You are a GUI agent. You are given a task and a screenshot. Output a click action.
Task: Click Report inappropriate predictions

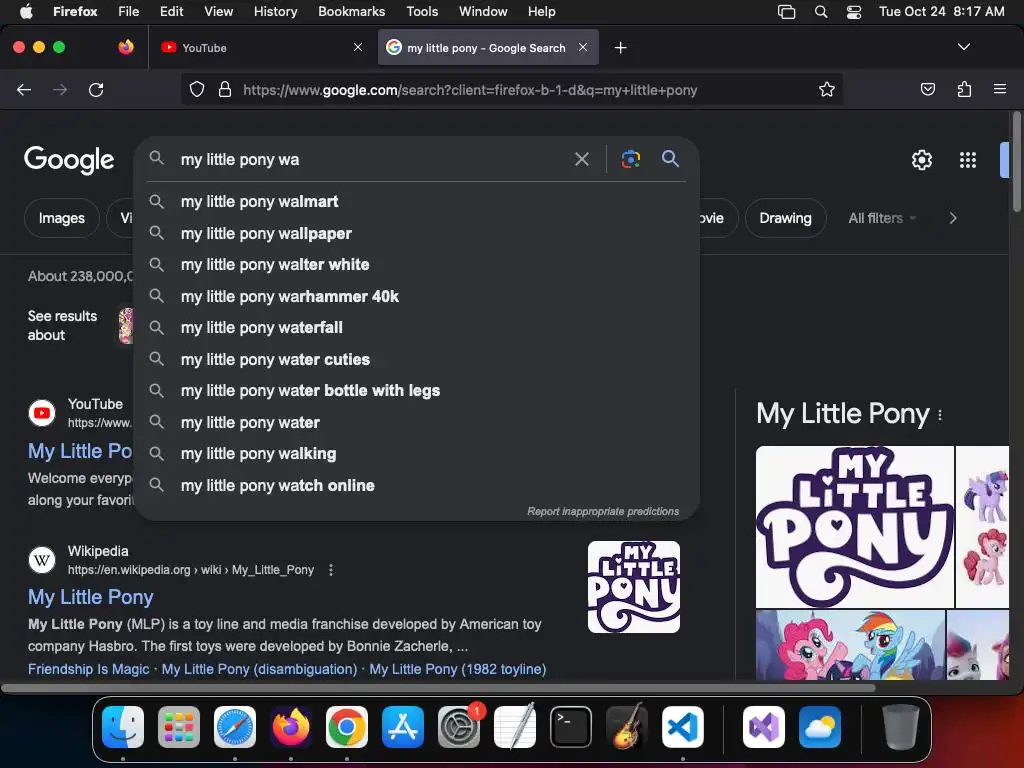click(x=603, y=511)
